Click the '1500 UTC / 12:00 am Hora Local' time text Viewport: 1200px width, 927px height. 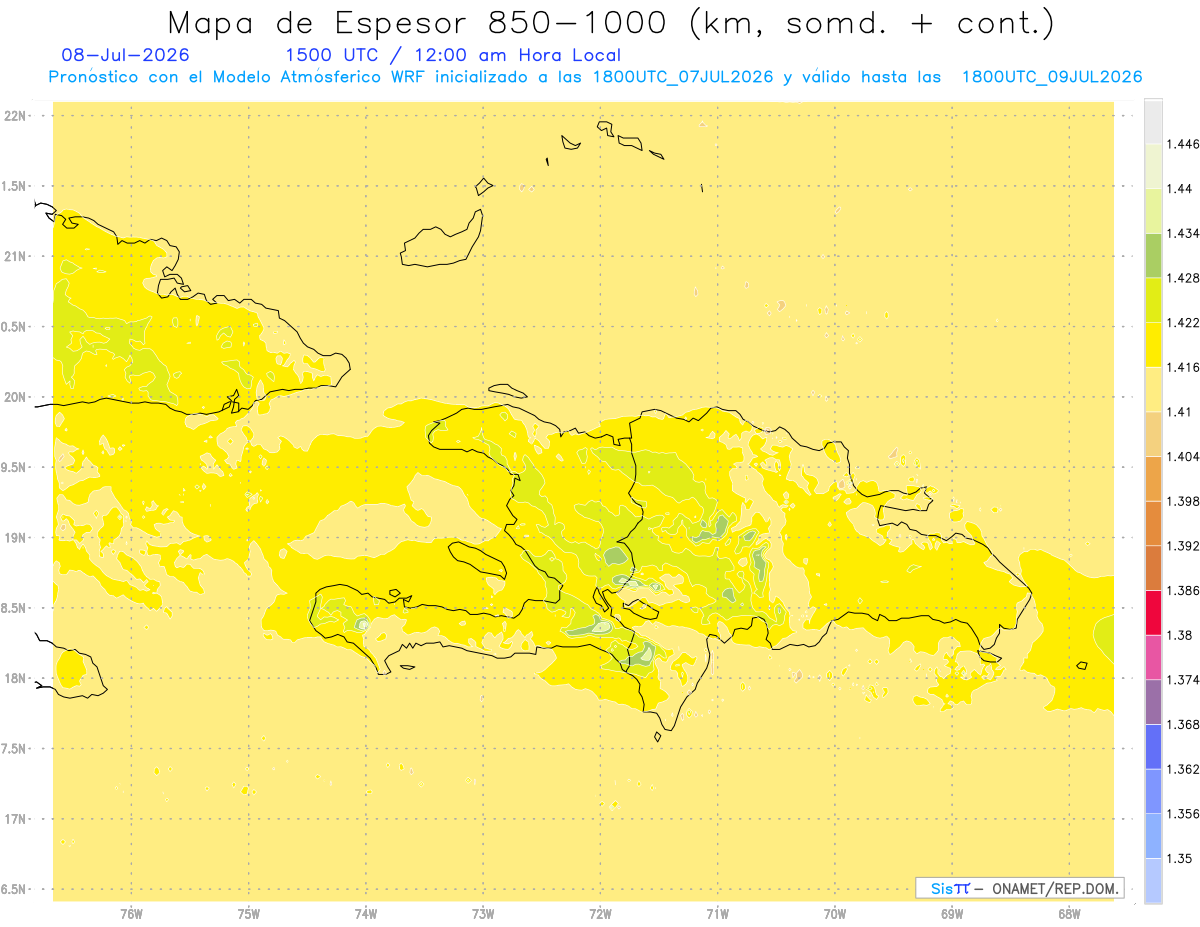click(453, 55)
